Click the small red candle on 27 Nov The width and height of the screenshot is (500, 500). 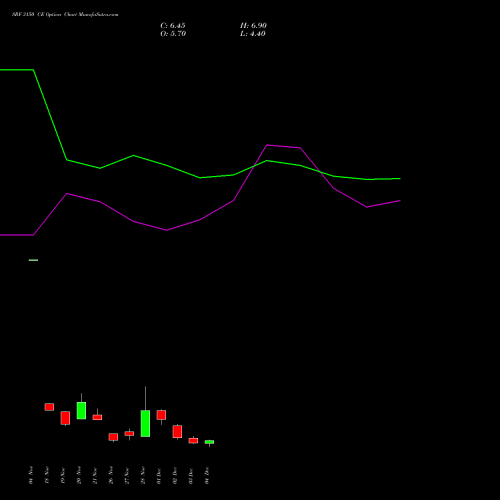click(x=129, y=433)
